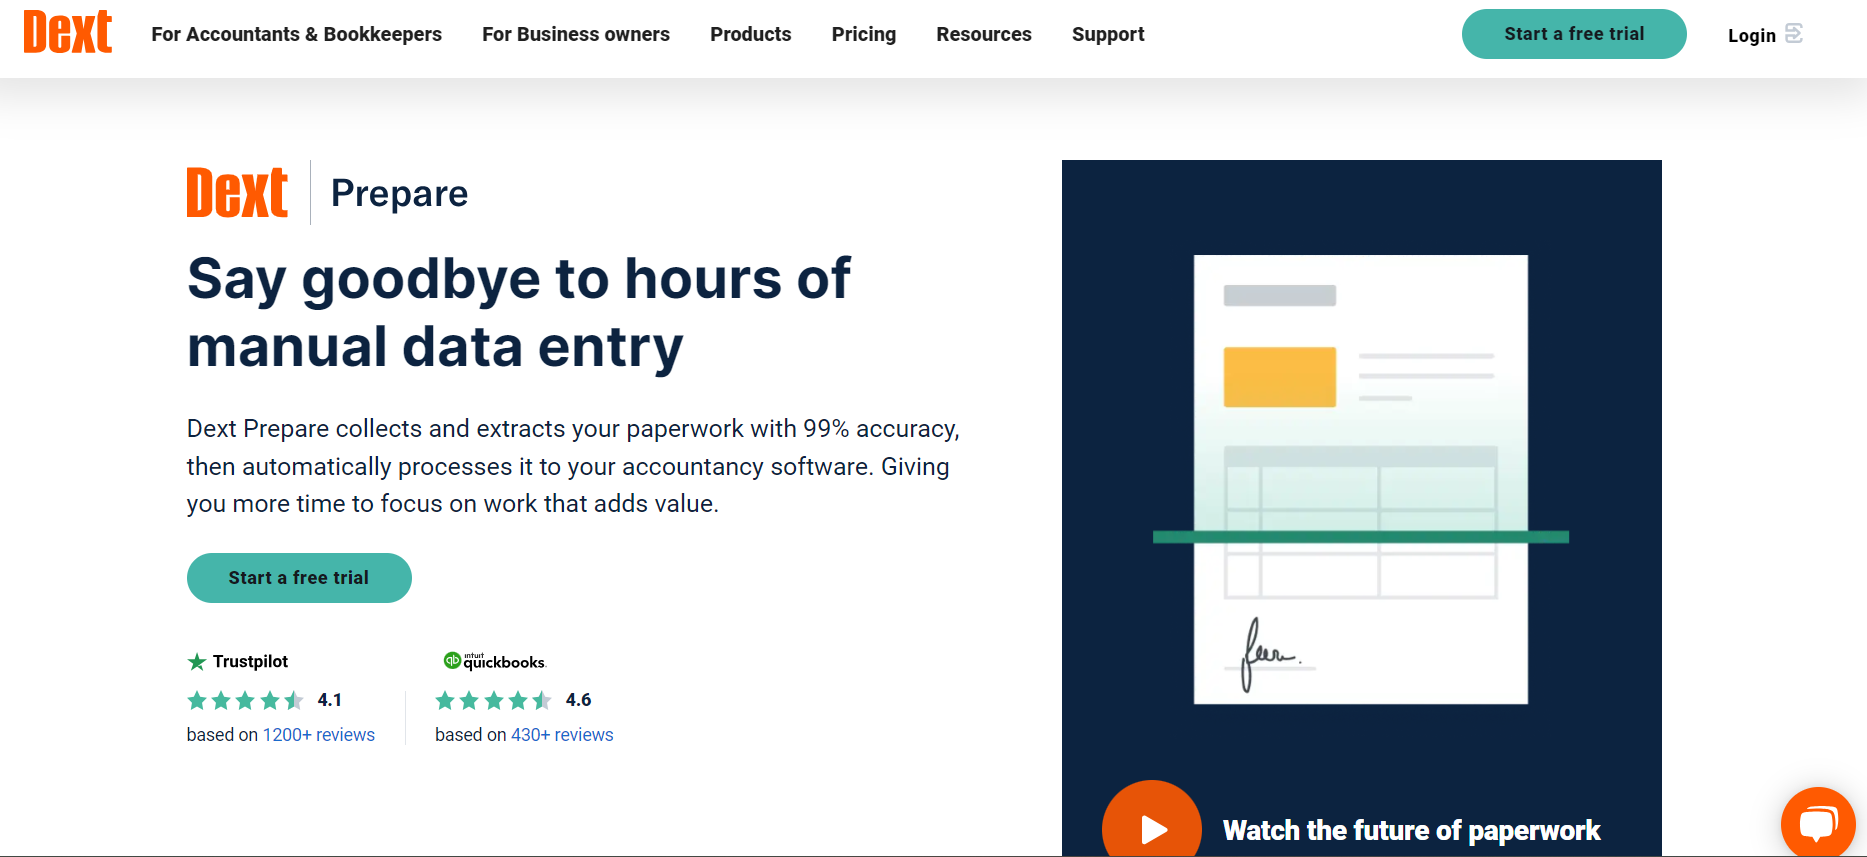Image resolution: width=1867 pixels, height=857 pixels.
Task: Click the Dext Prepare product logo
Action: (x=237, y=193)
